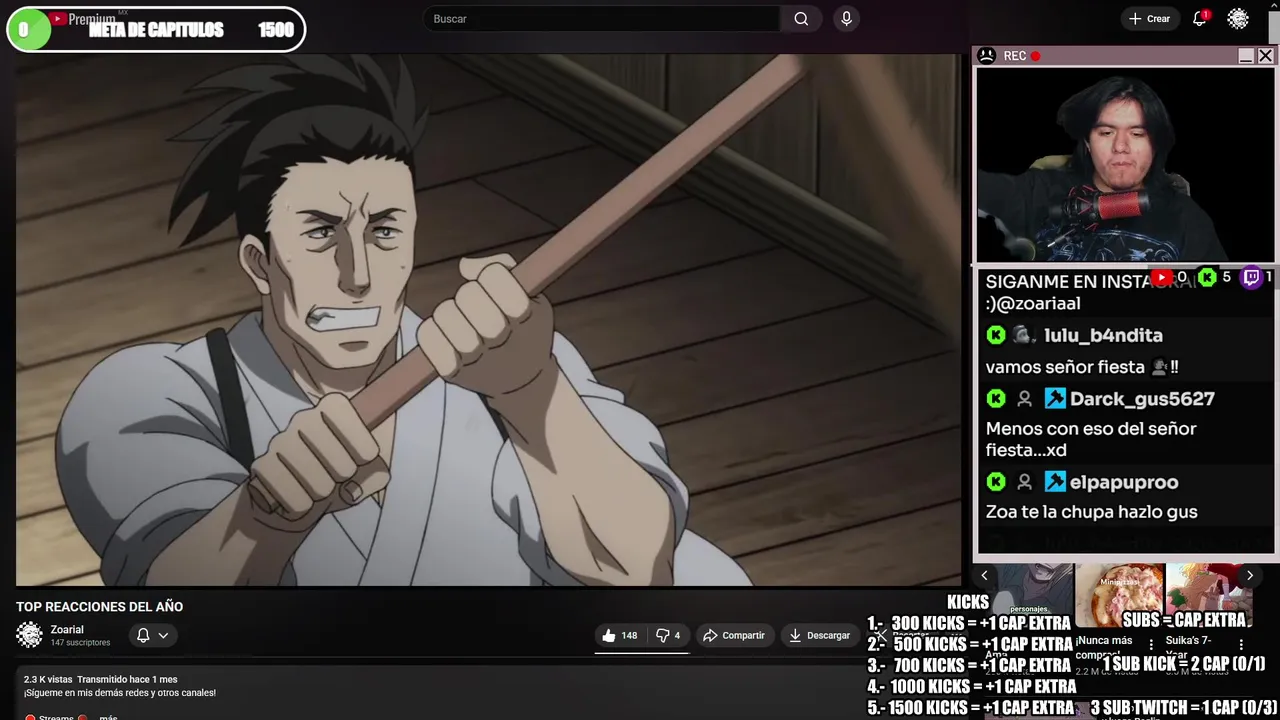The width and height of the screenshot is (1280, 720).
Task: Click blue badge beside Darck_gus5627
Action: coord(1055,399)
